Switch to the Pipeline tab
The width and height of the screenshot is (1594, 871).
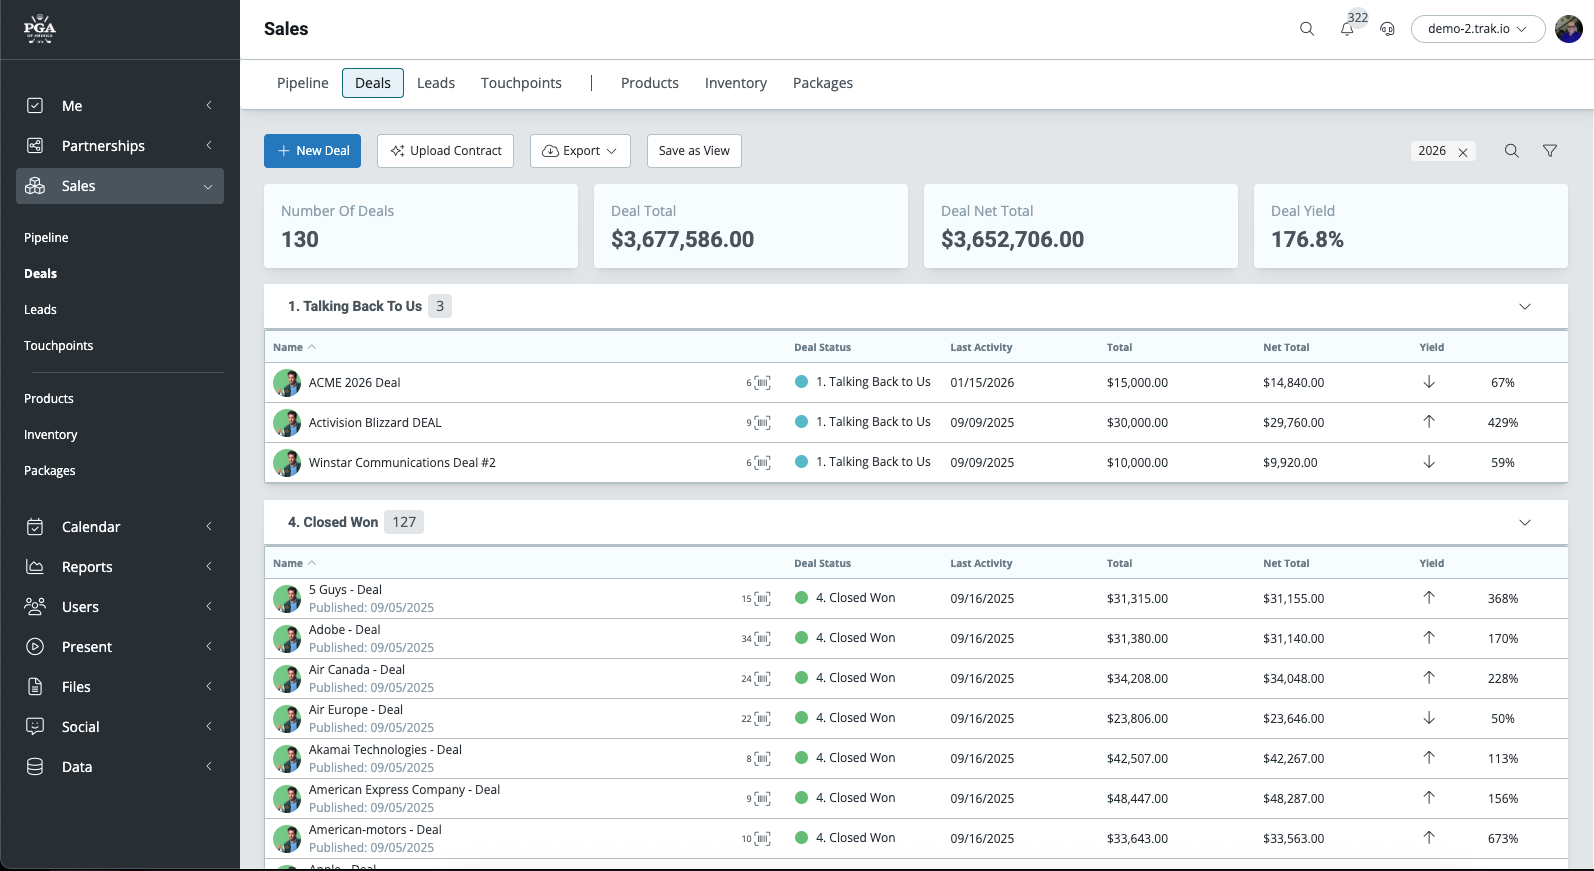point(303,83)
